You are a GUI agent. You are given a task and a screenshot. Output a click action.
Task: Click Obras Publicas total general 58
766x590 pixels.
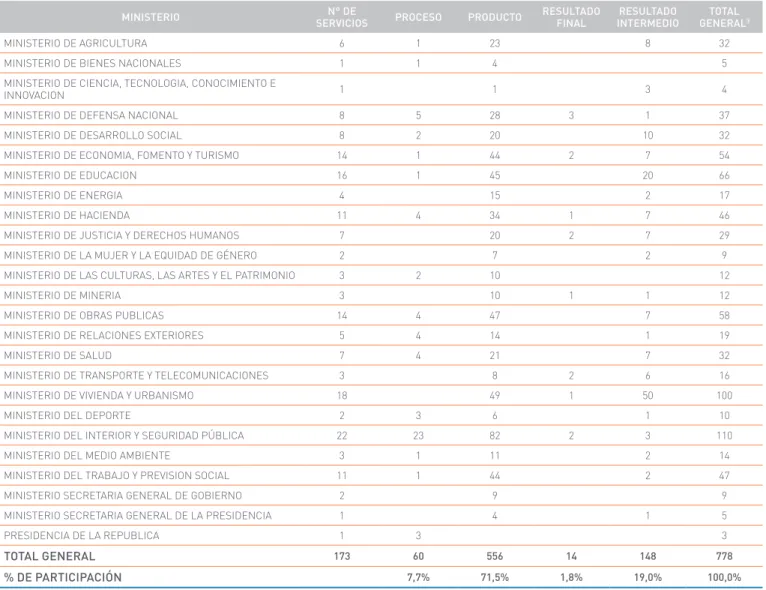click(x=724, y=316)
